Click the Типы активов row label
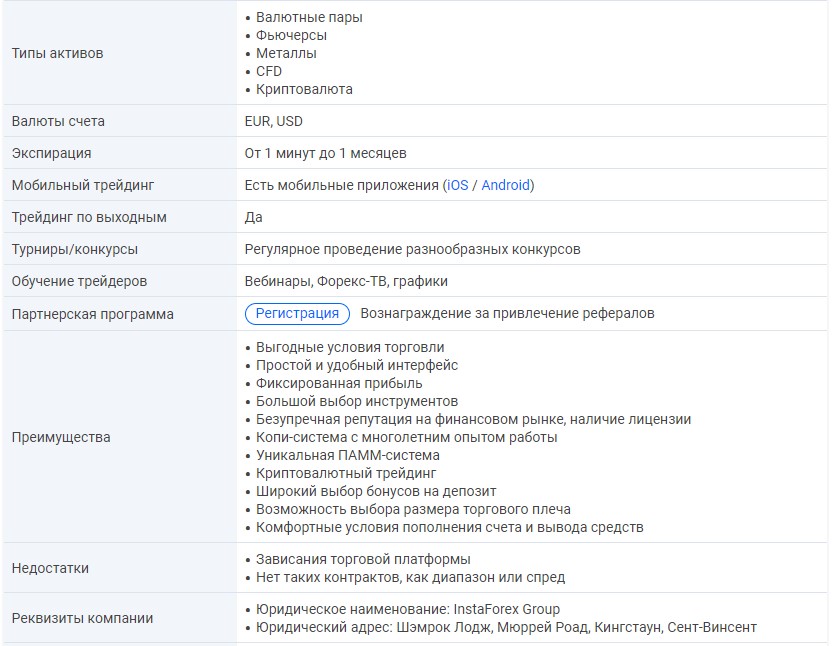The image size is (832, 646). coord(57,53)
